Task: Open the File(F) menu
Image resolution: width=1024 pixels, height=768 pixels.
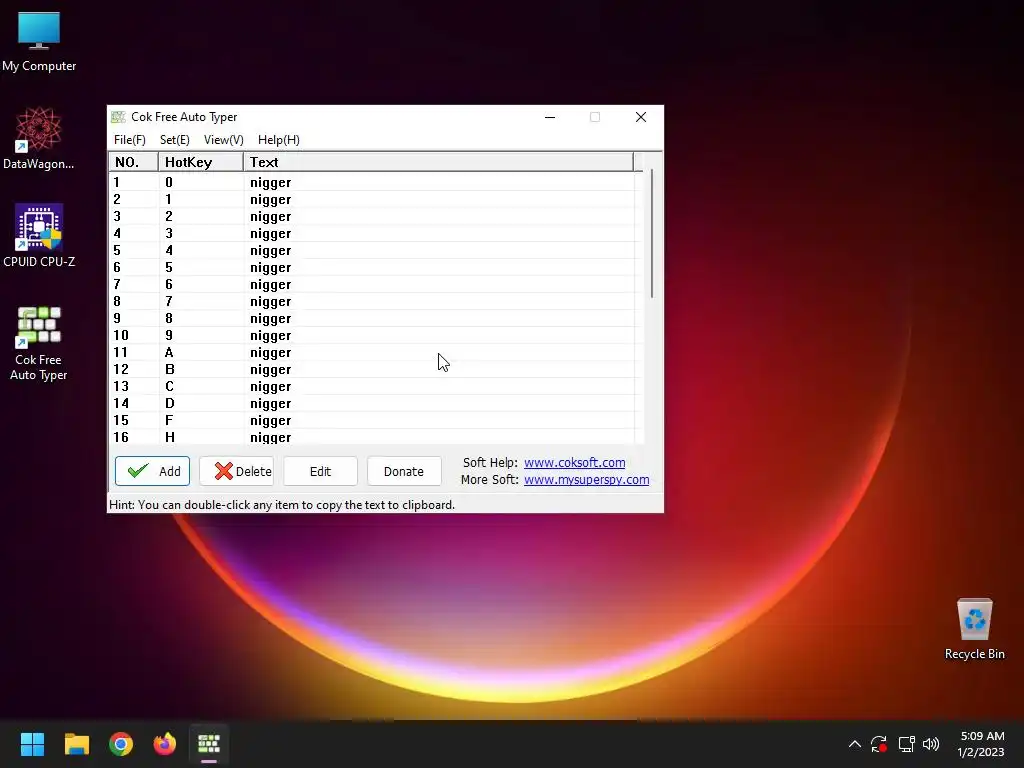Action: tap(129, 140)
